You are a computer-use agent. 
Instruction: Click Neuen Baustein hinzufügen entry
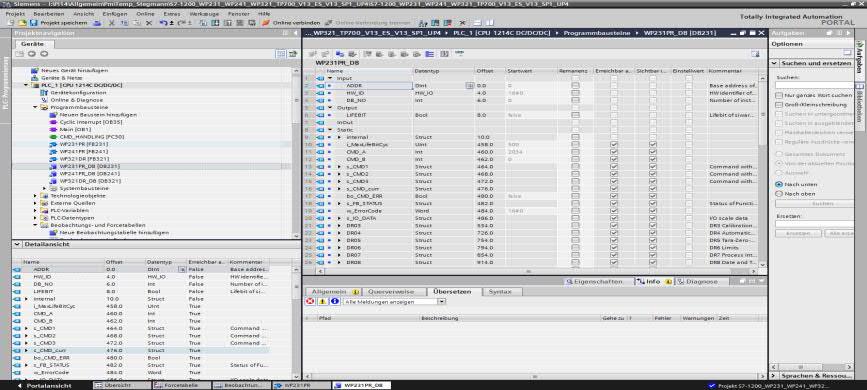click(98, 115)
